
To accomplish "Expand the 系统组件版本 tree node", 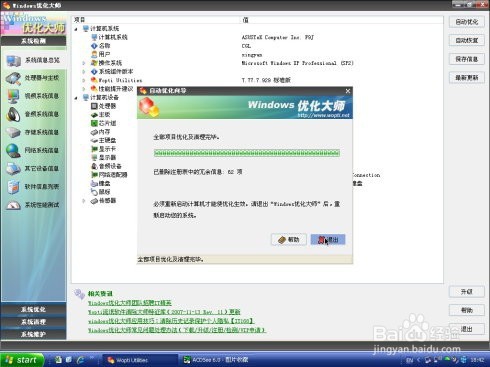I will click(x=84, y=72).
